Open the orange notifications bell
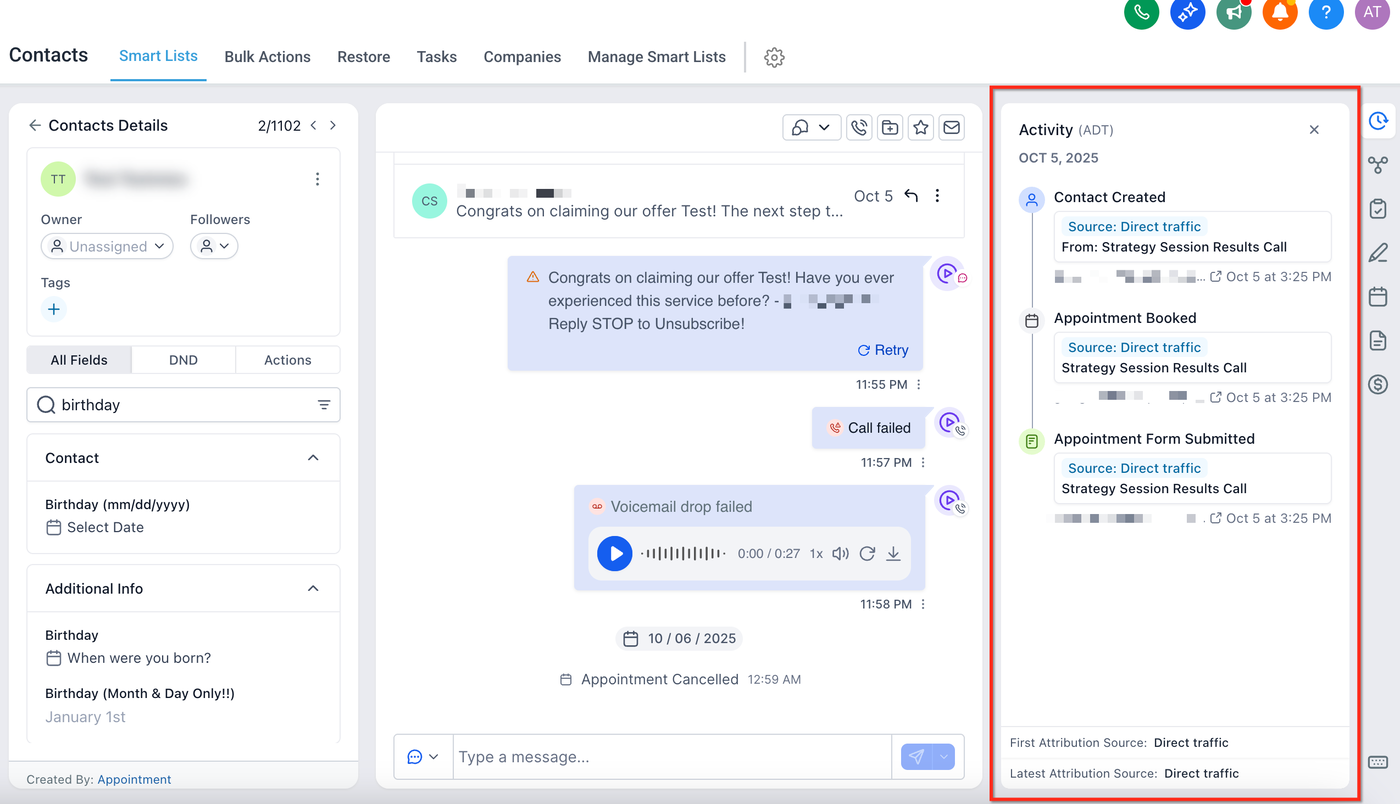1400x804 pixels. [1280, 13]
